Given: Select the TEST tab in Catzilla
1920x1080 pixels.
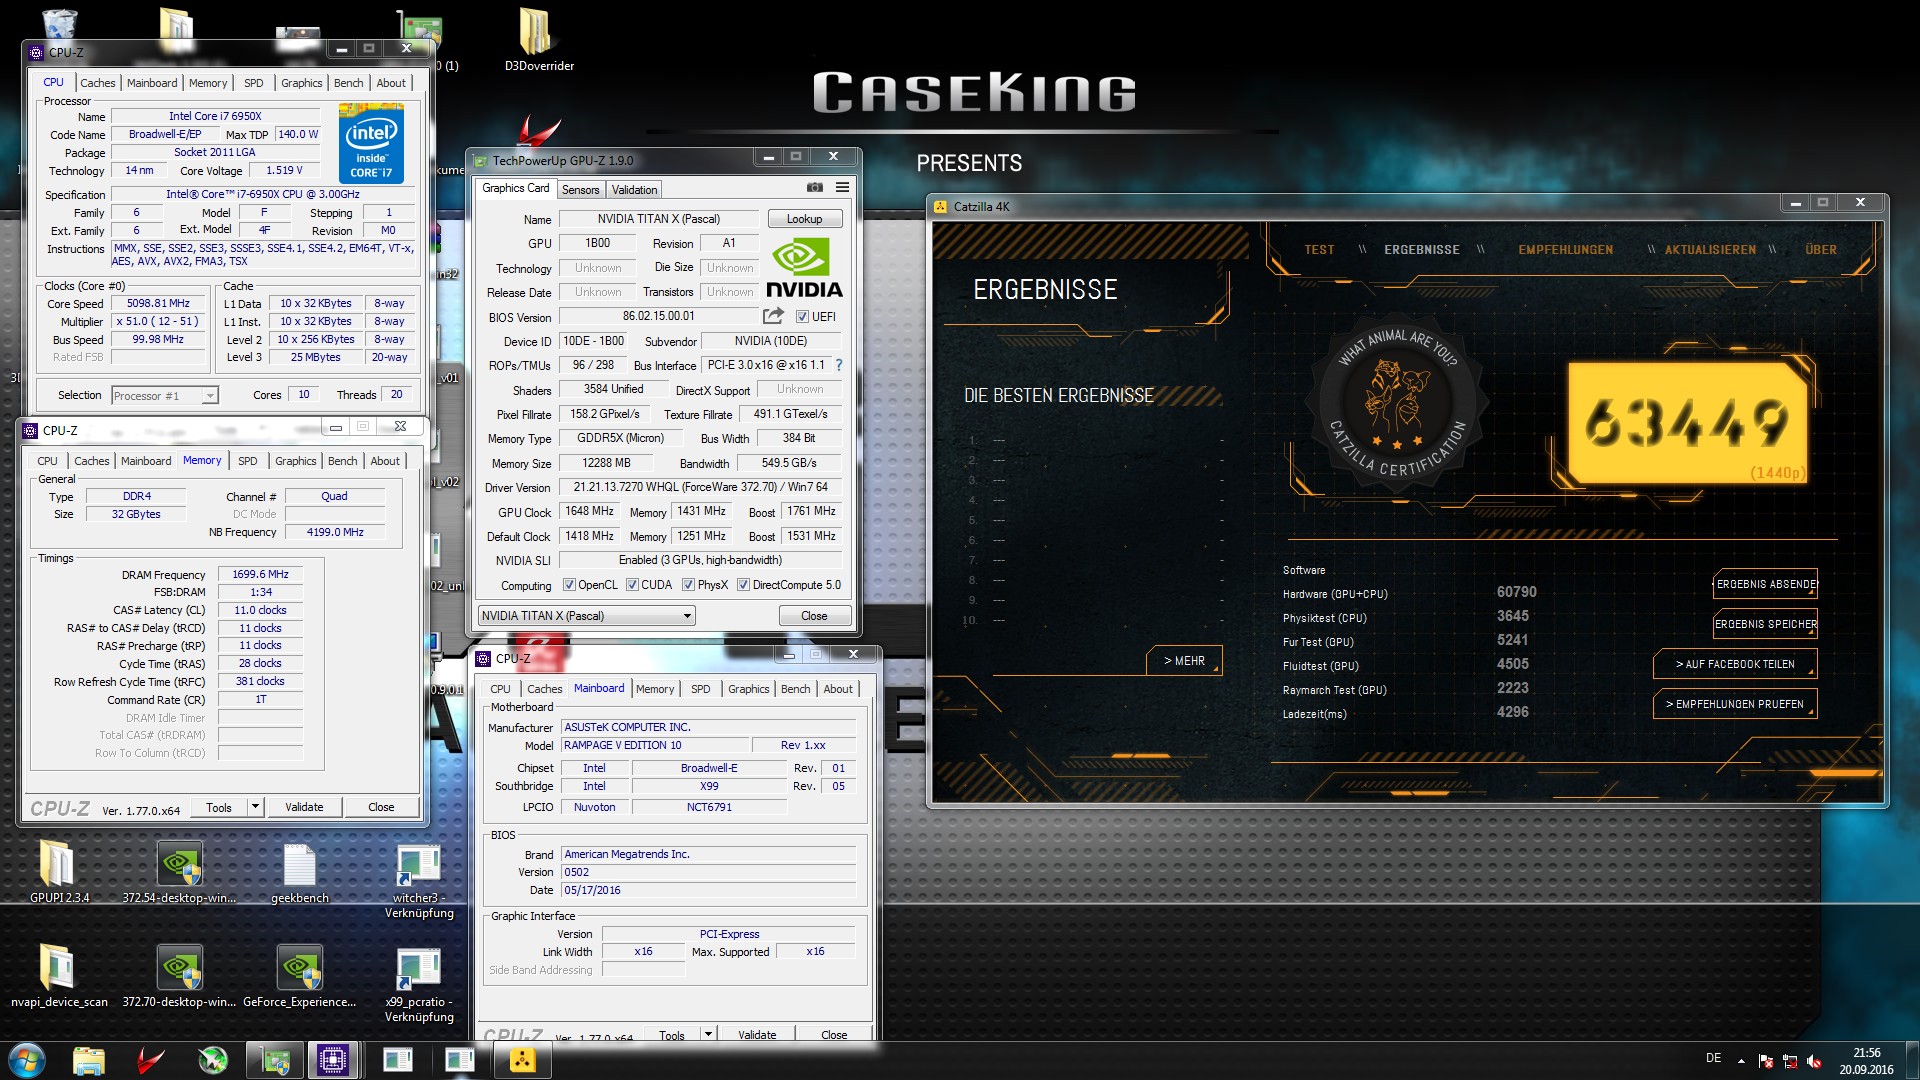Looking at the screenshot, I should pyautogui.click(x=1319, y=250).
